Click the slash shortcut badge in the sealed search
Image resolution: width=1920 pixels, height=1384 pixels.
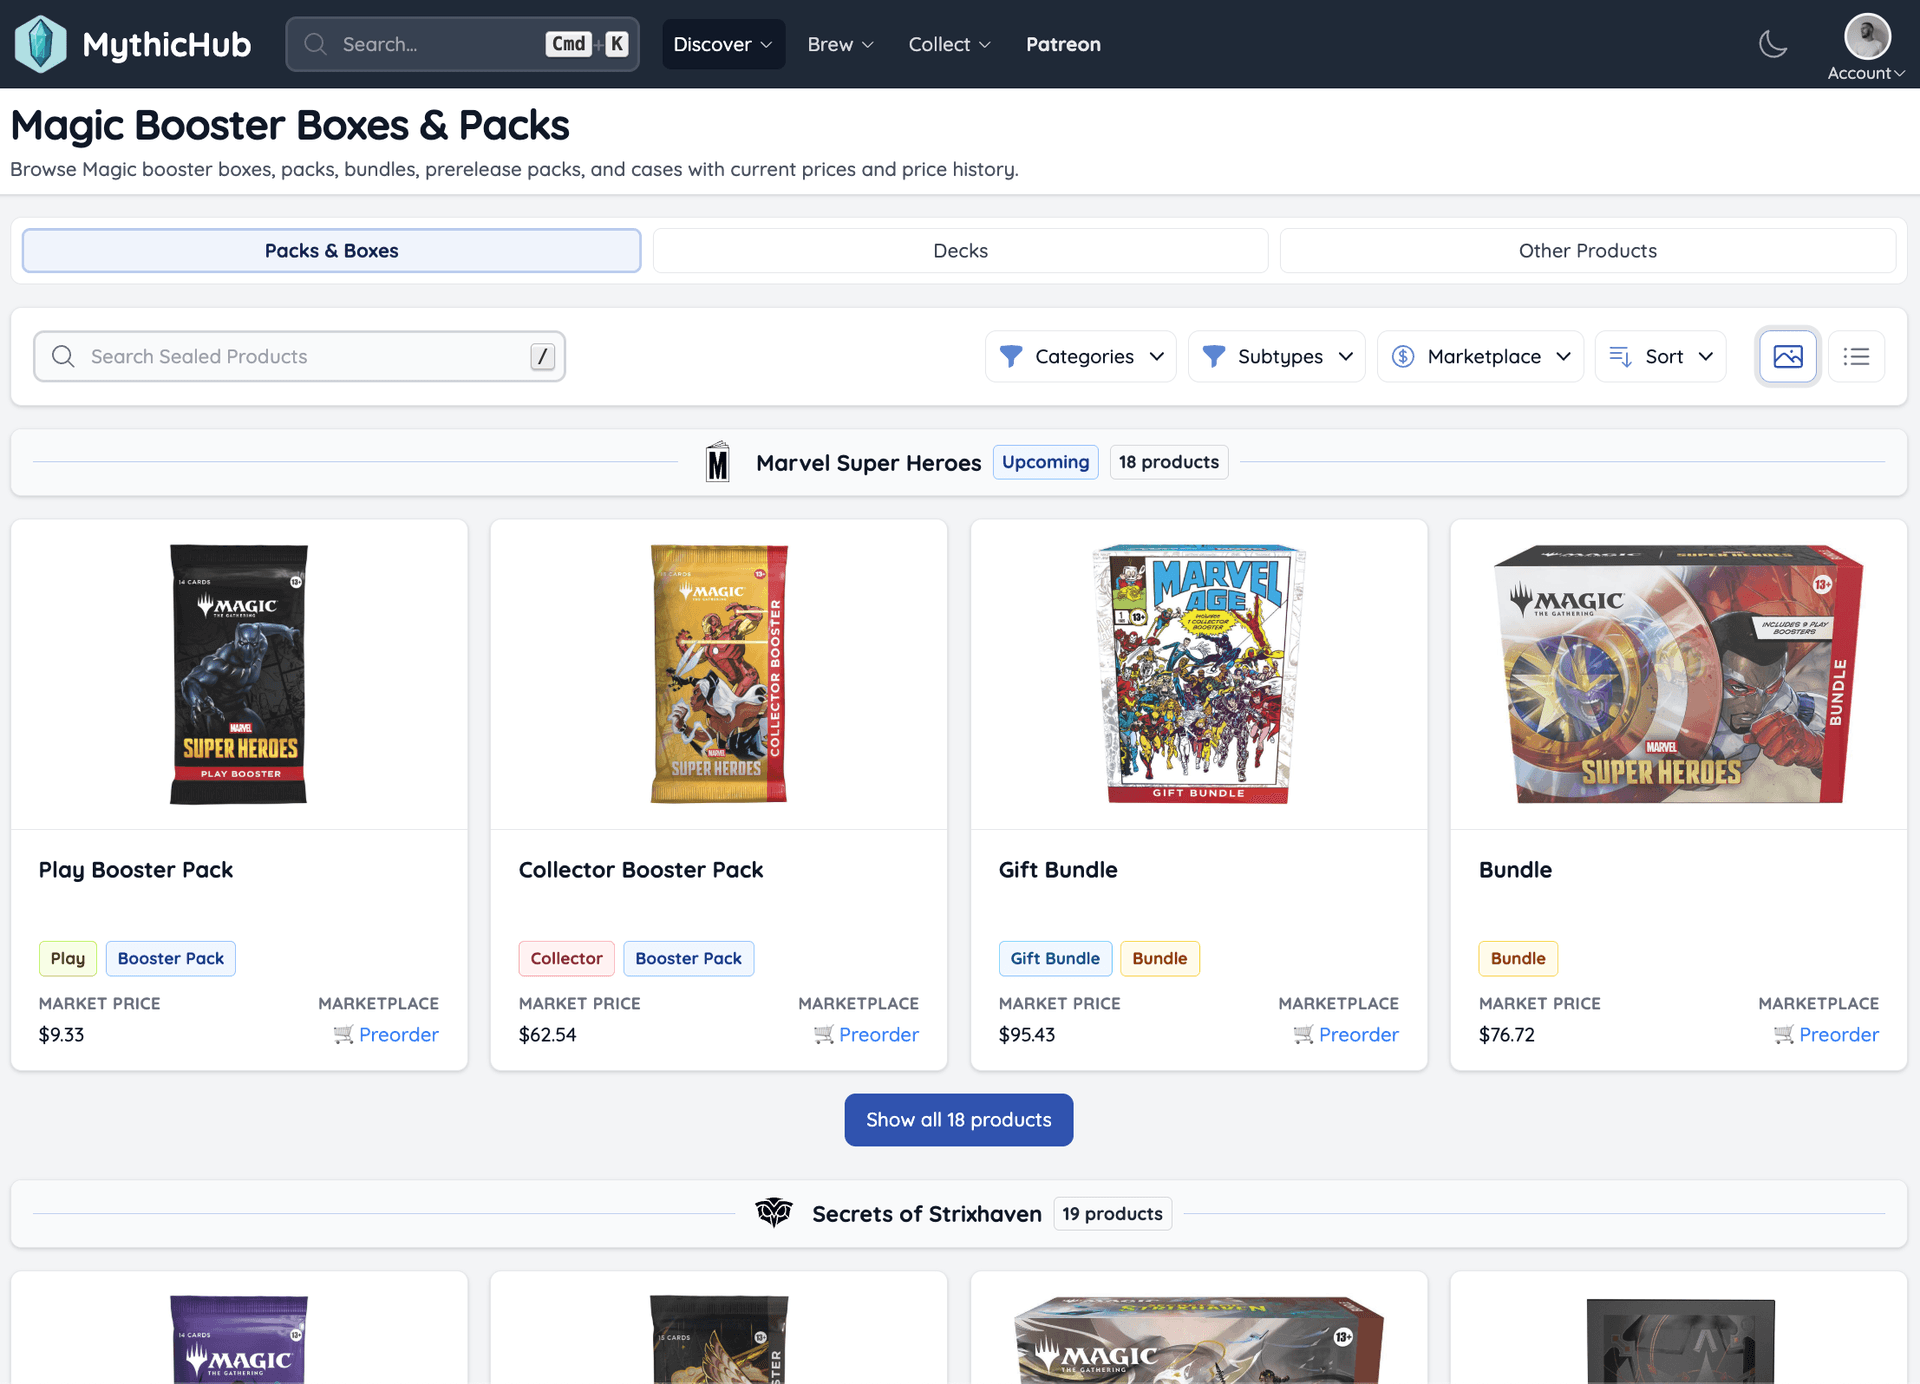point(542,356)
